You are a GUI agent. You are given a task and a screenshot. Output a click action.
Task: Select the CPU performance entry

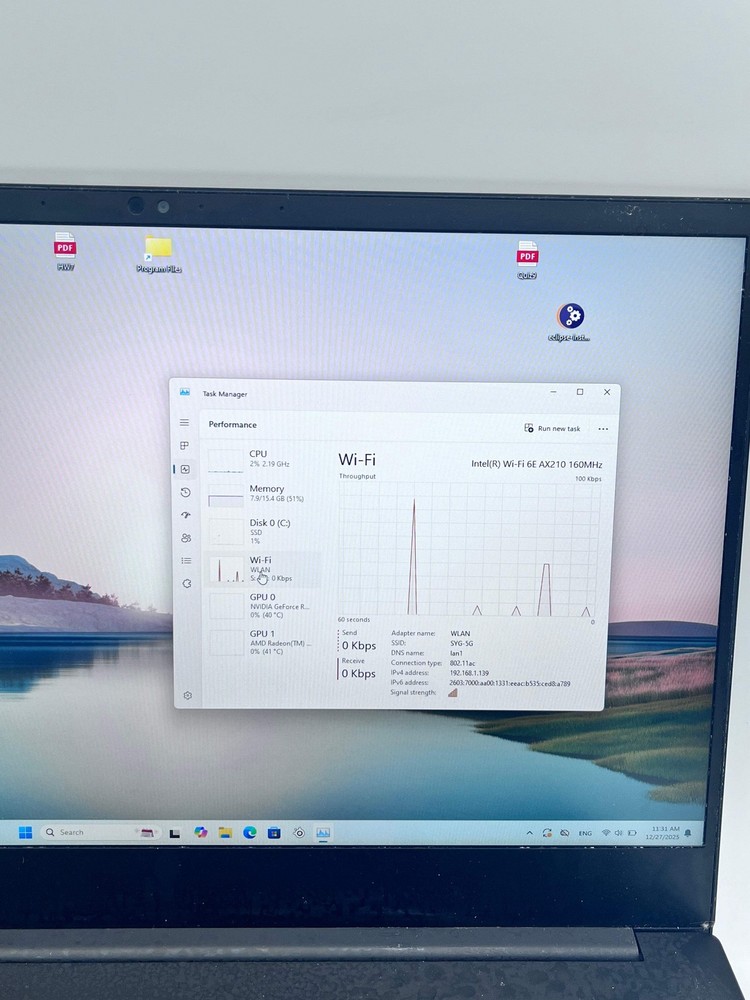(262, 459)
